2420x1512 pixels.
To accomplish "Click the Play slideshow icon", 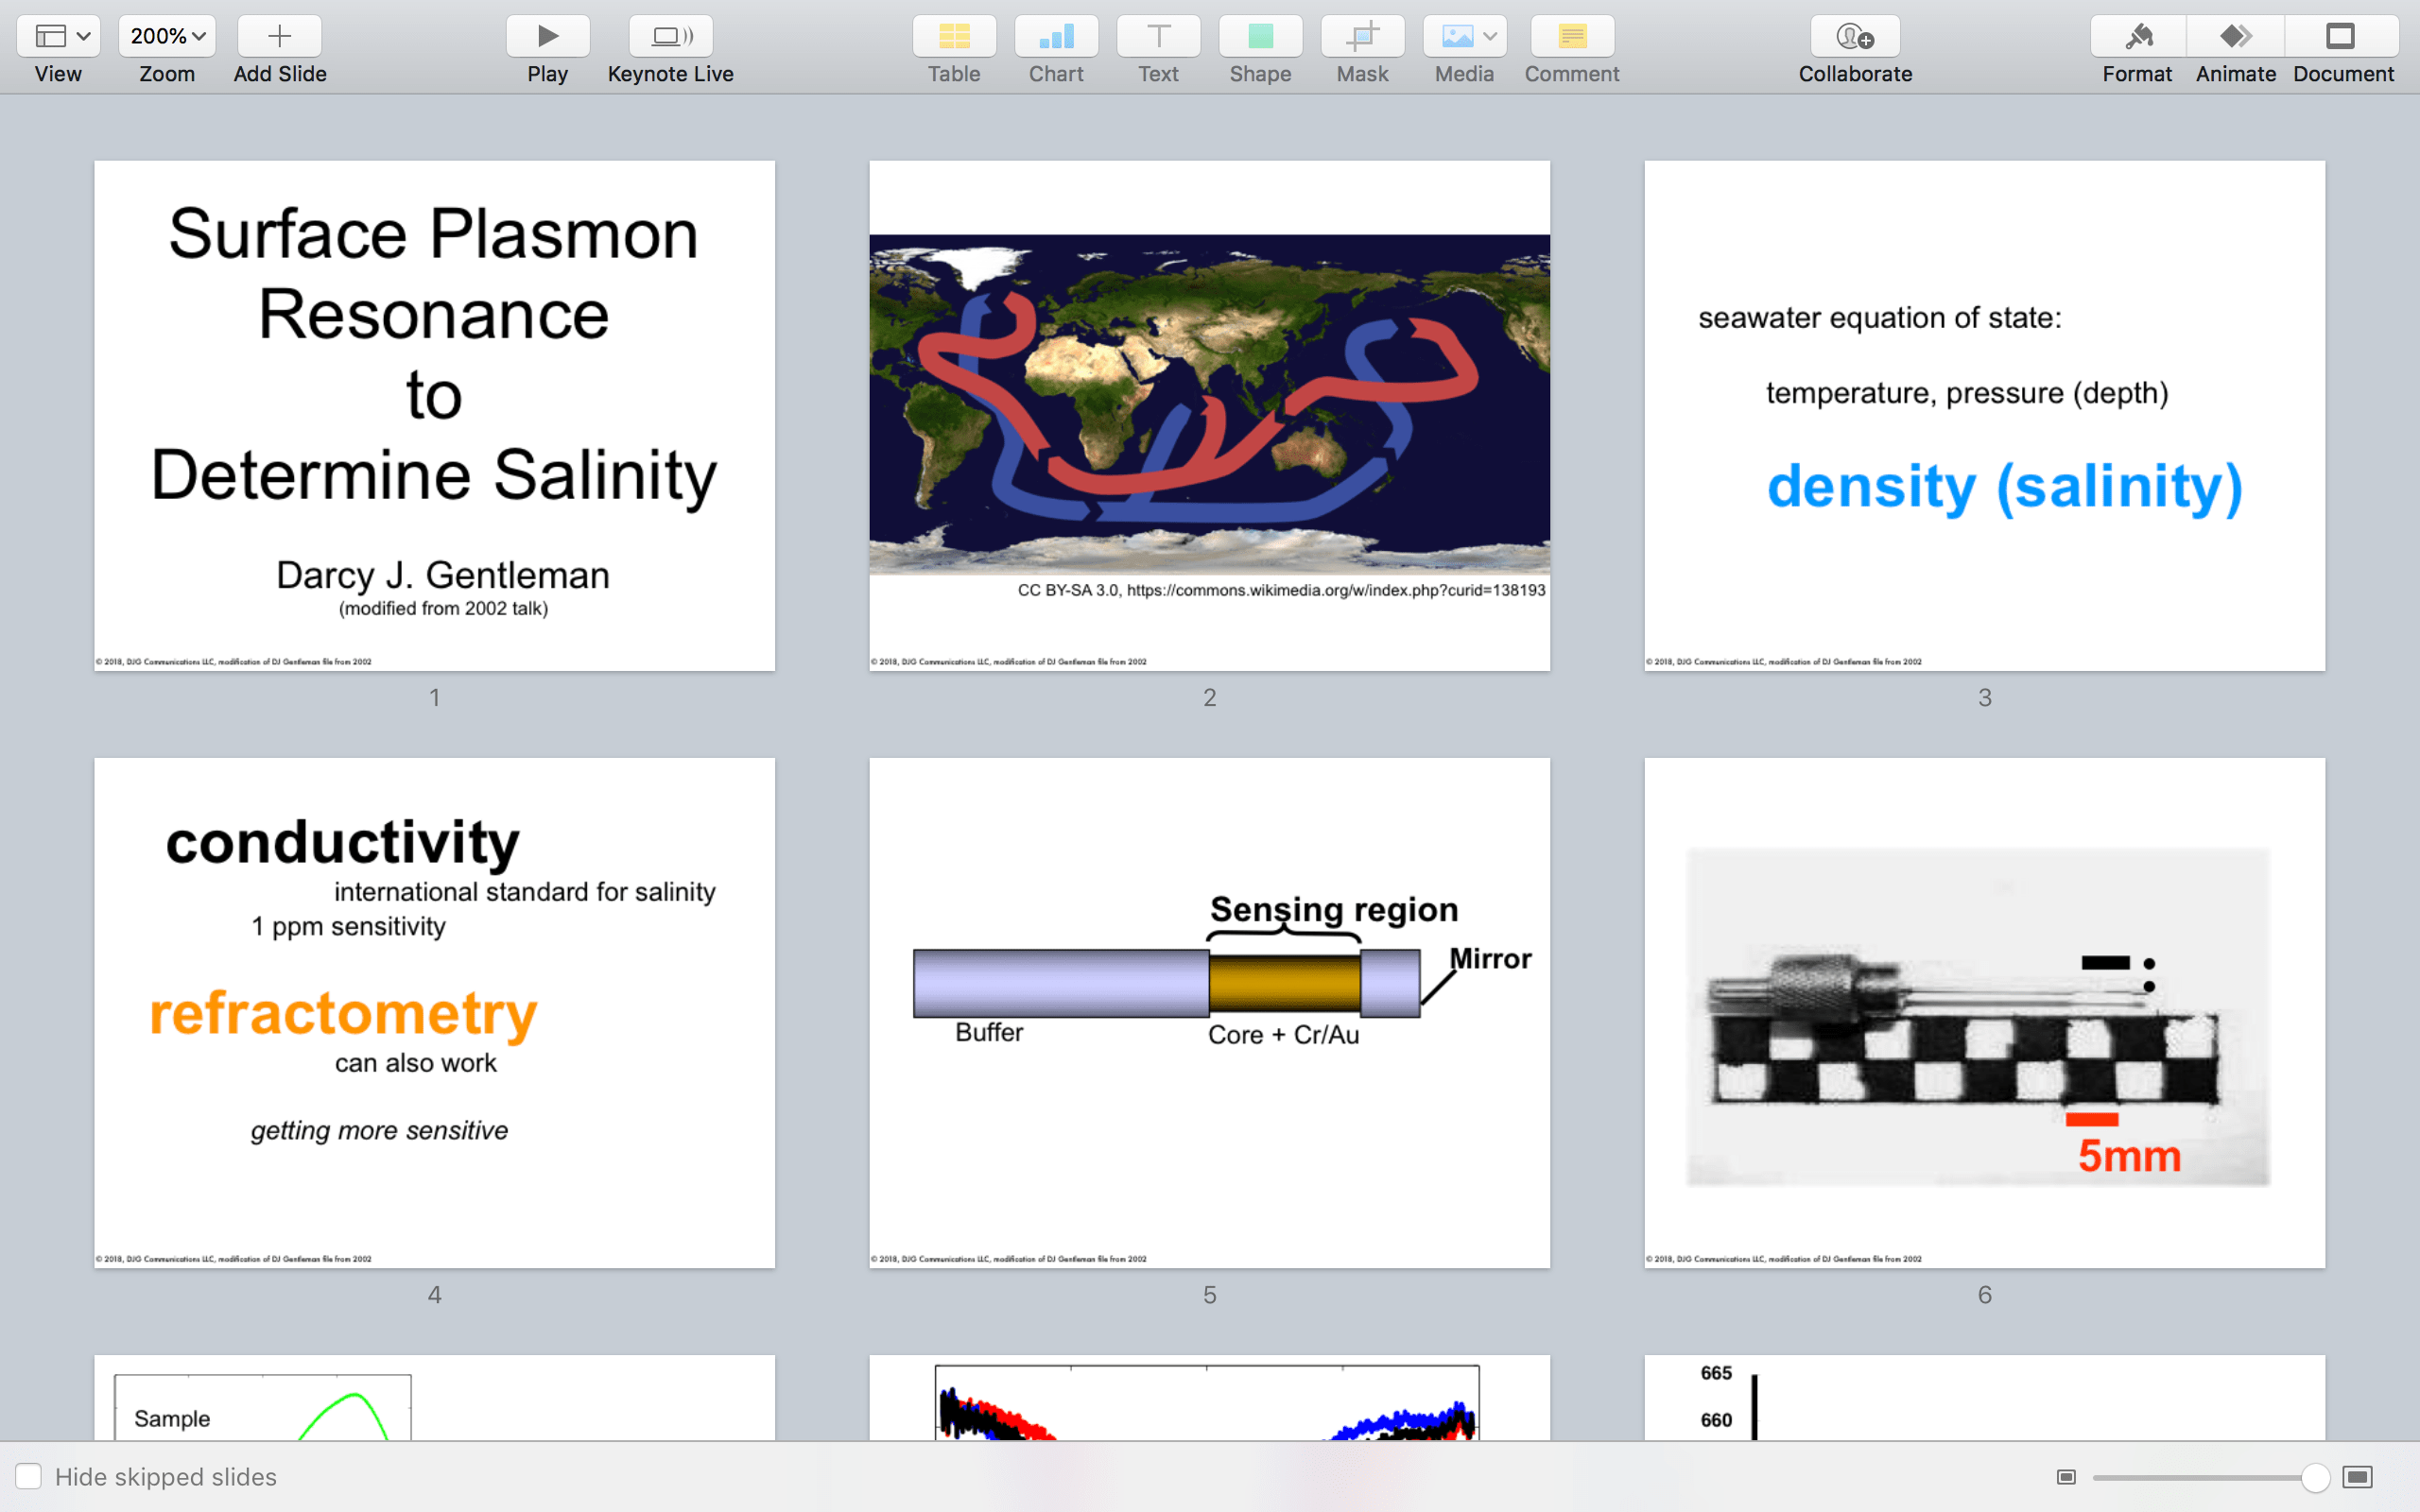I will [x=547, y=37].
